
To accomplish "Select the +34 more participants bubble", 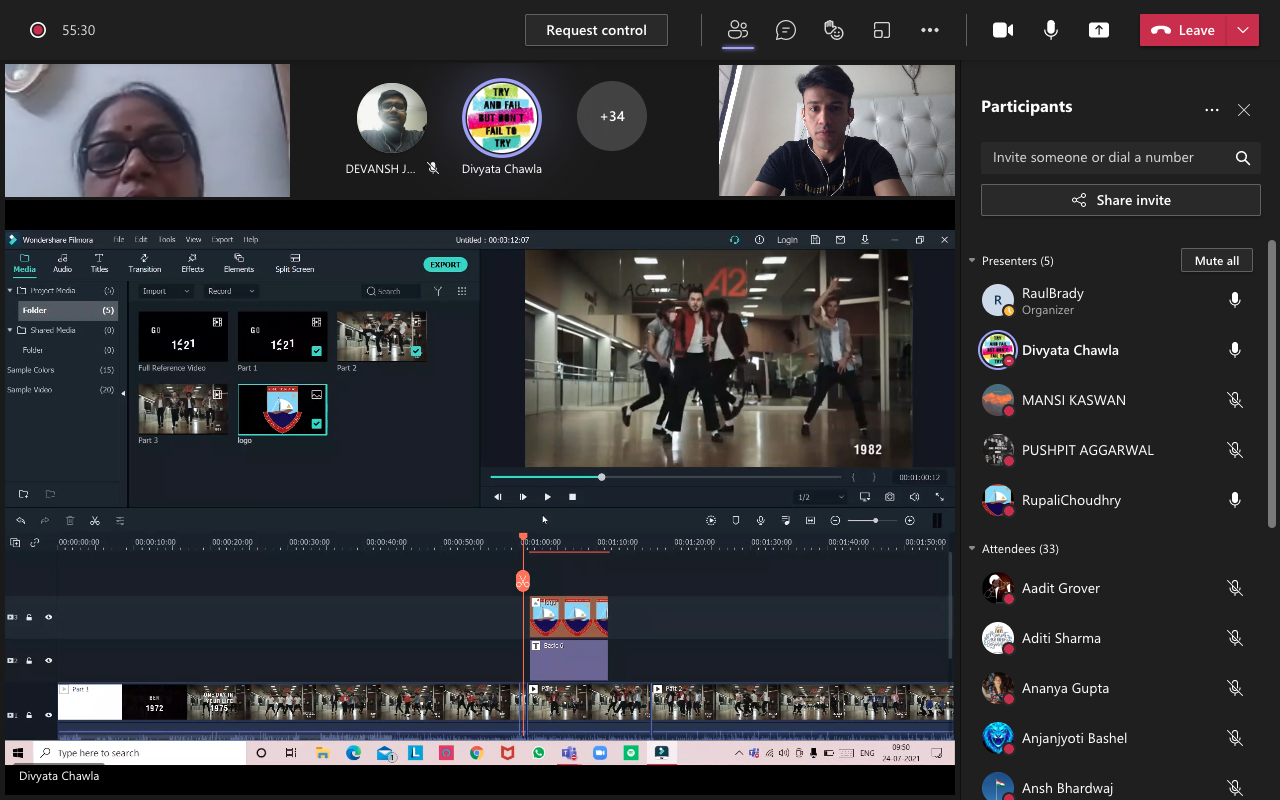I will coord(612,117).
